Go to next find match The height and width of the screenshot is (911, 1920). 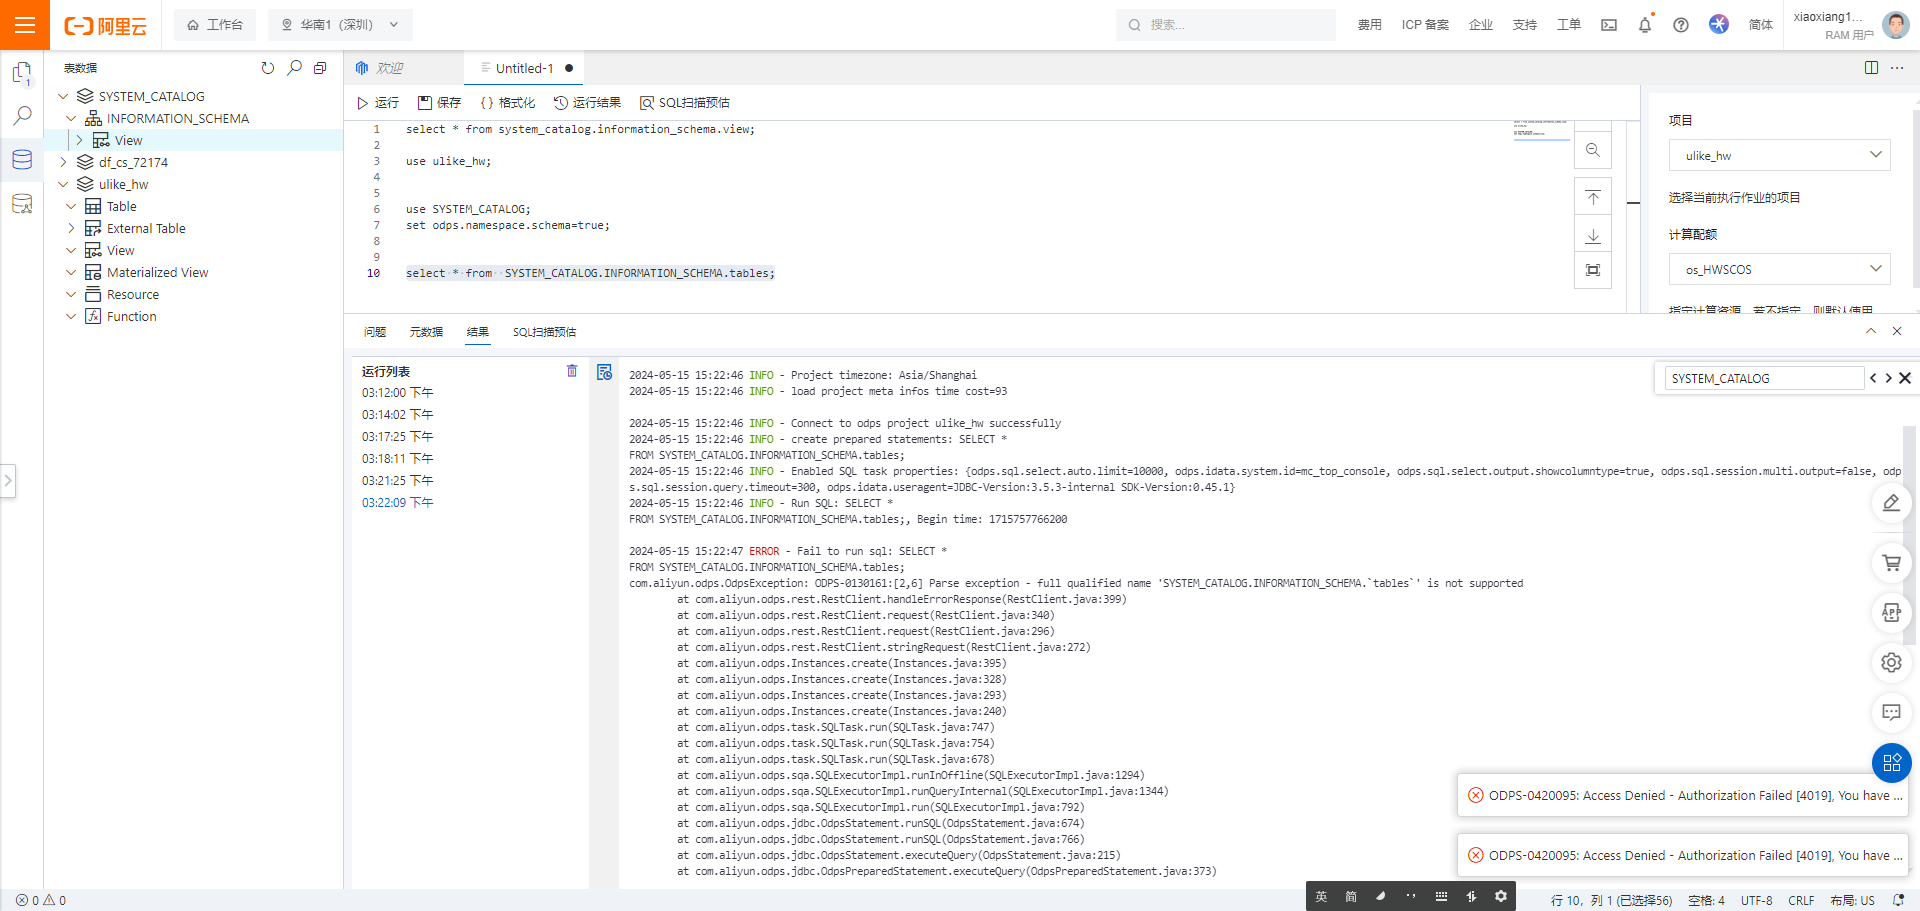click(x=1888, y=378)
